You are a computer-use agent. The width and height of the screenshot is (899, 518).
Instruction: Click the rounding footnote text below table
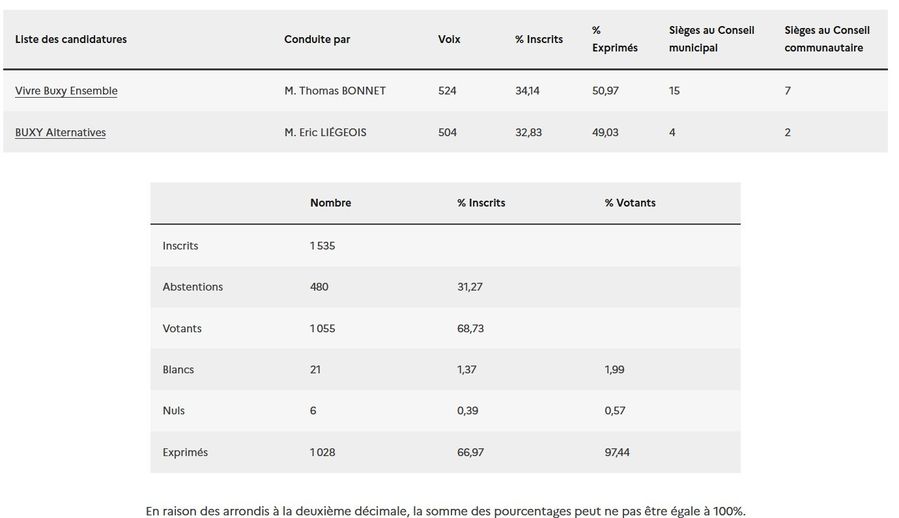(445, 511)
